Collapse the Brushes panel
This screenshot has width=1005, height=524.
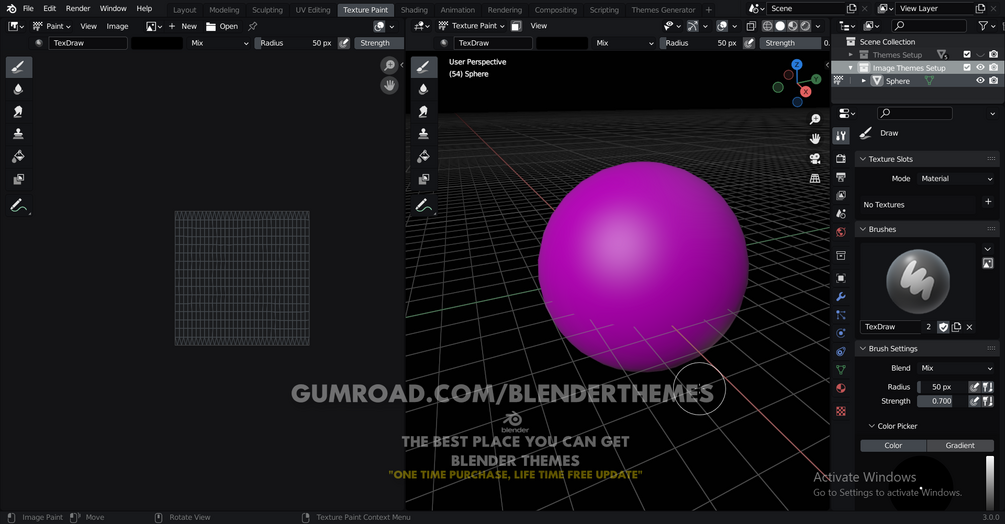tap(863, 229)
